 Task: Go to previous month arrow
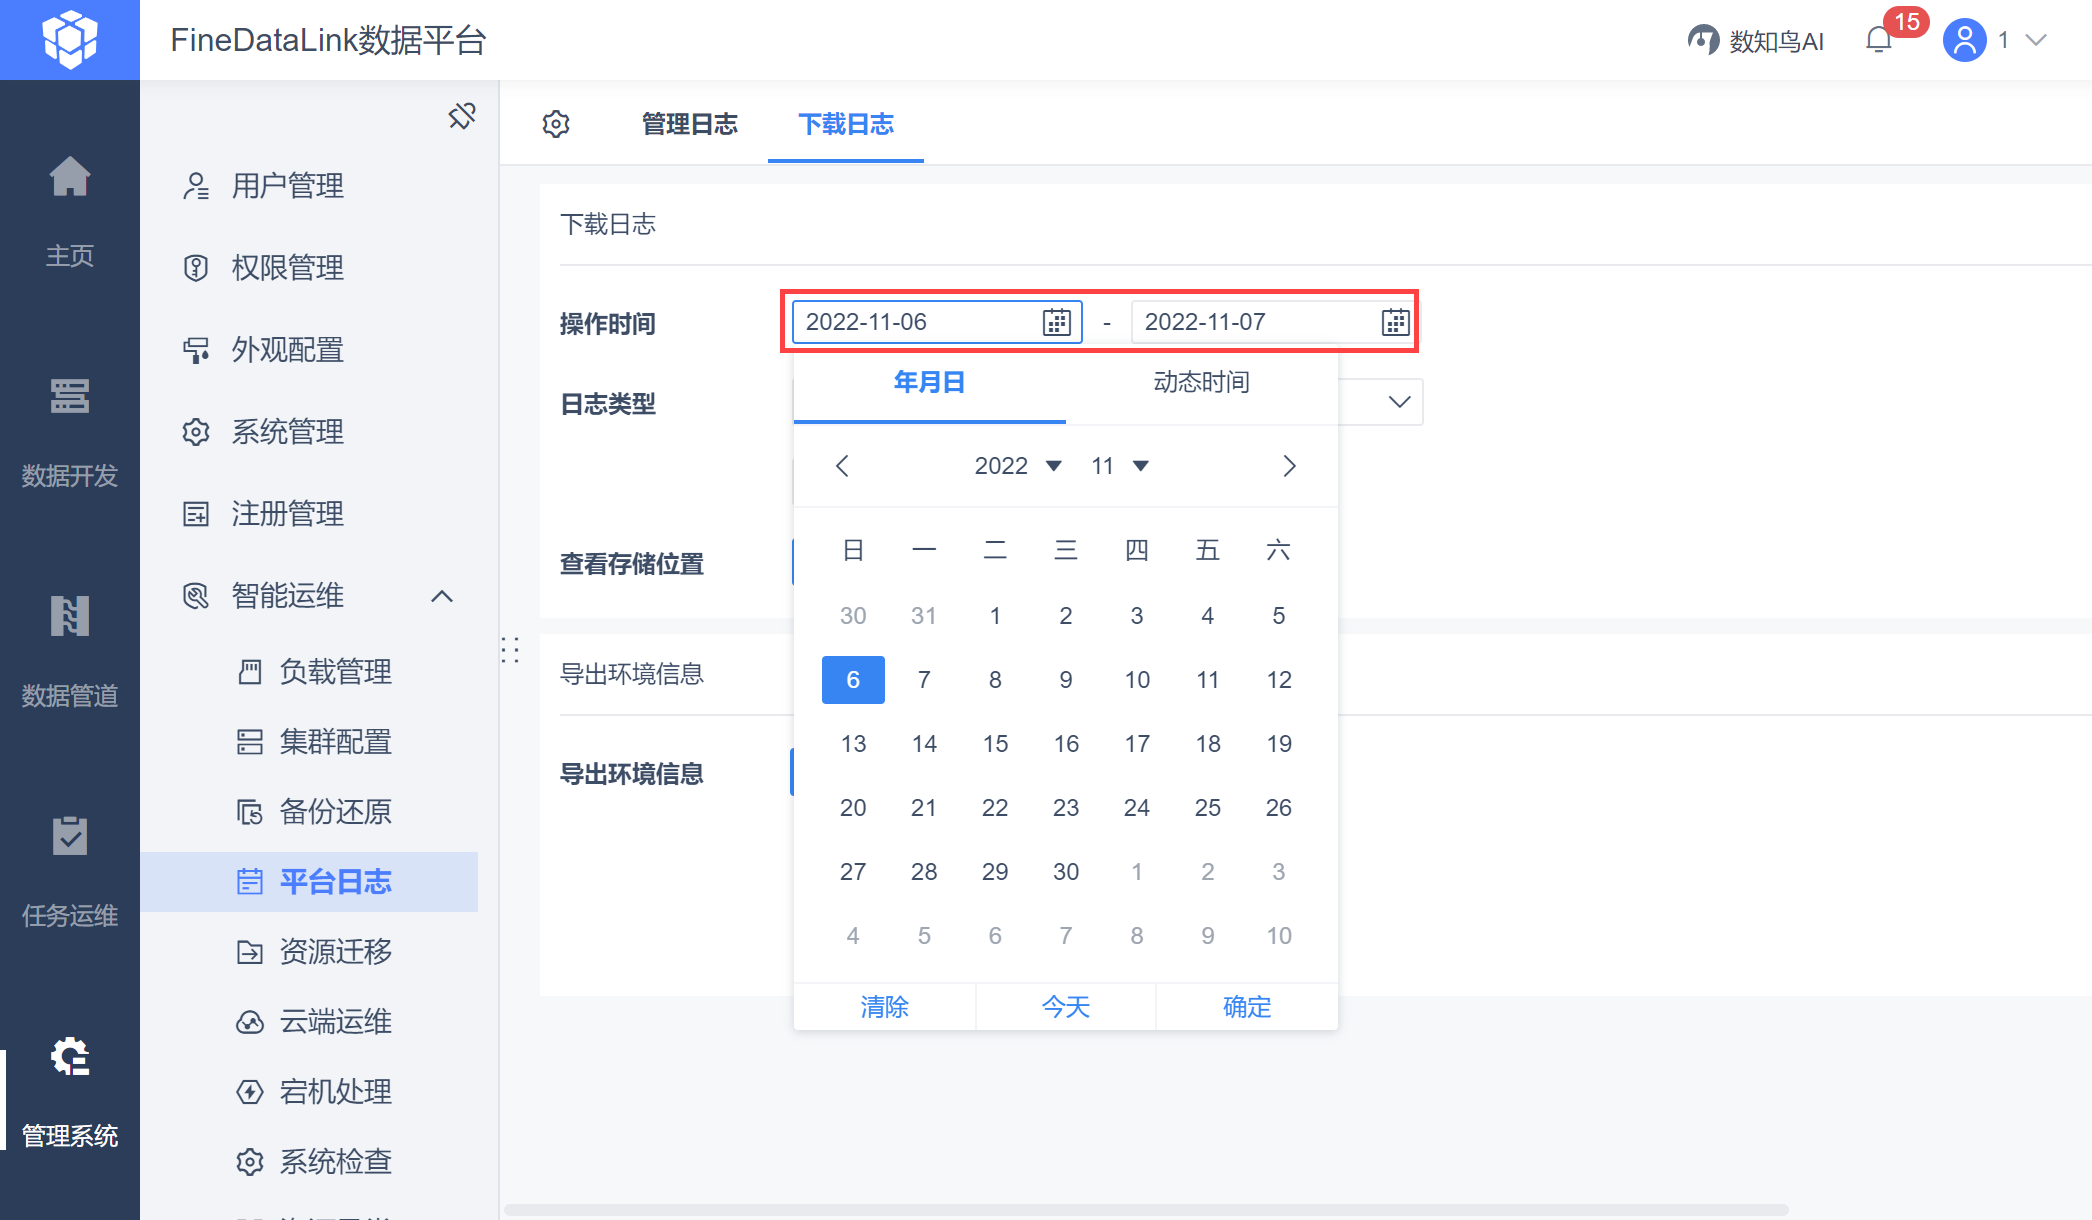pyautogui.click(x=842, y=466)
